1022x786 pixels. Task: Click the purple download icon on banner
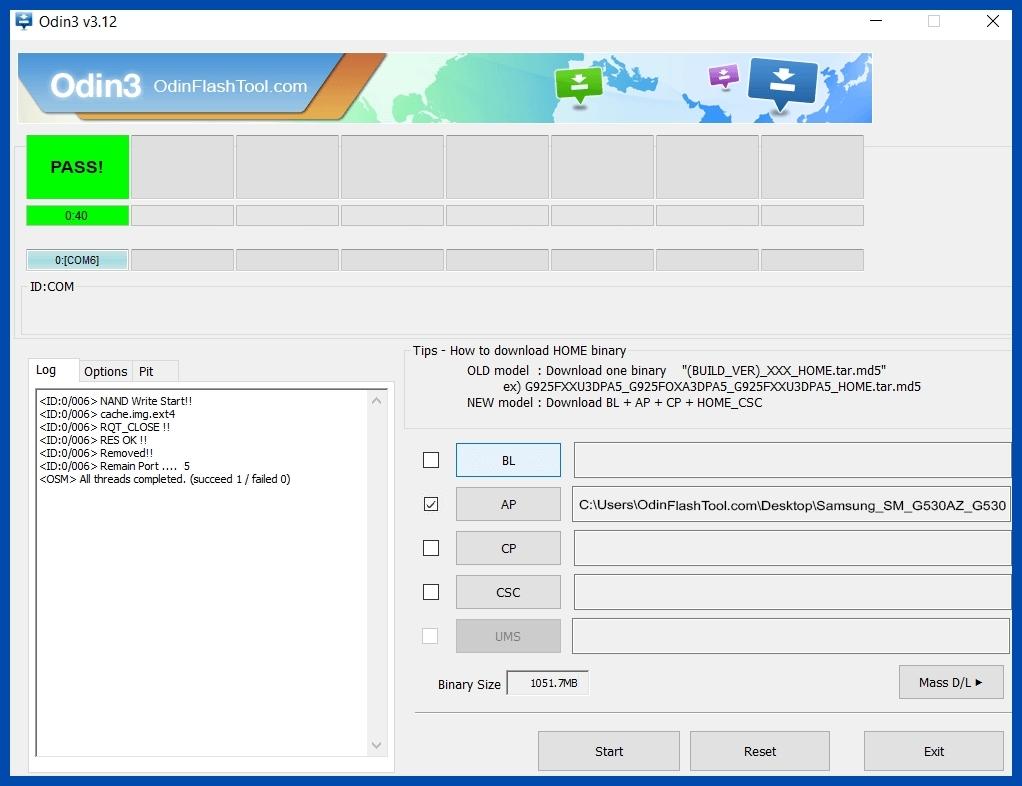point(723,76)
